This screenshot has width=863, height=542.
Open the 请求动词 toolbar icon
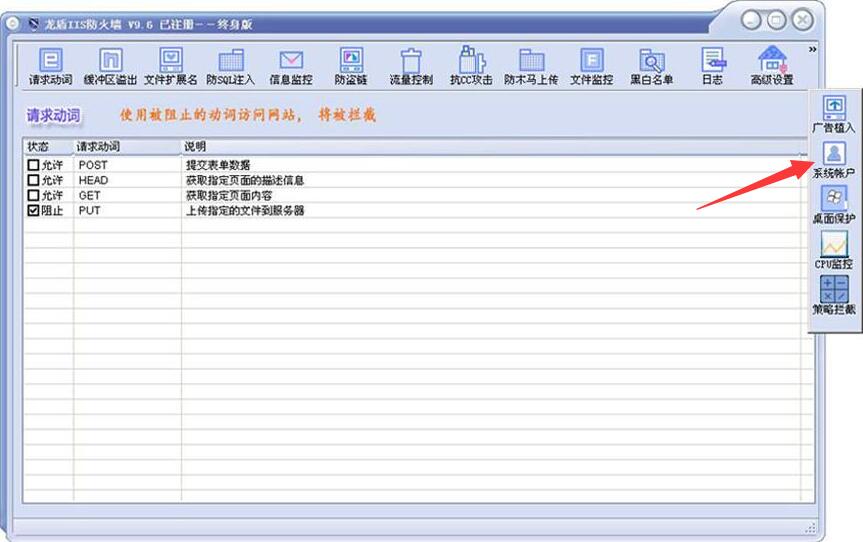51,67
